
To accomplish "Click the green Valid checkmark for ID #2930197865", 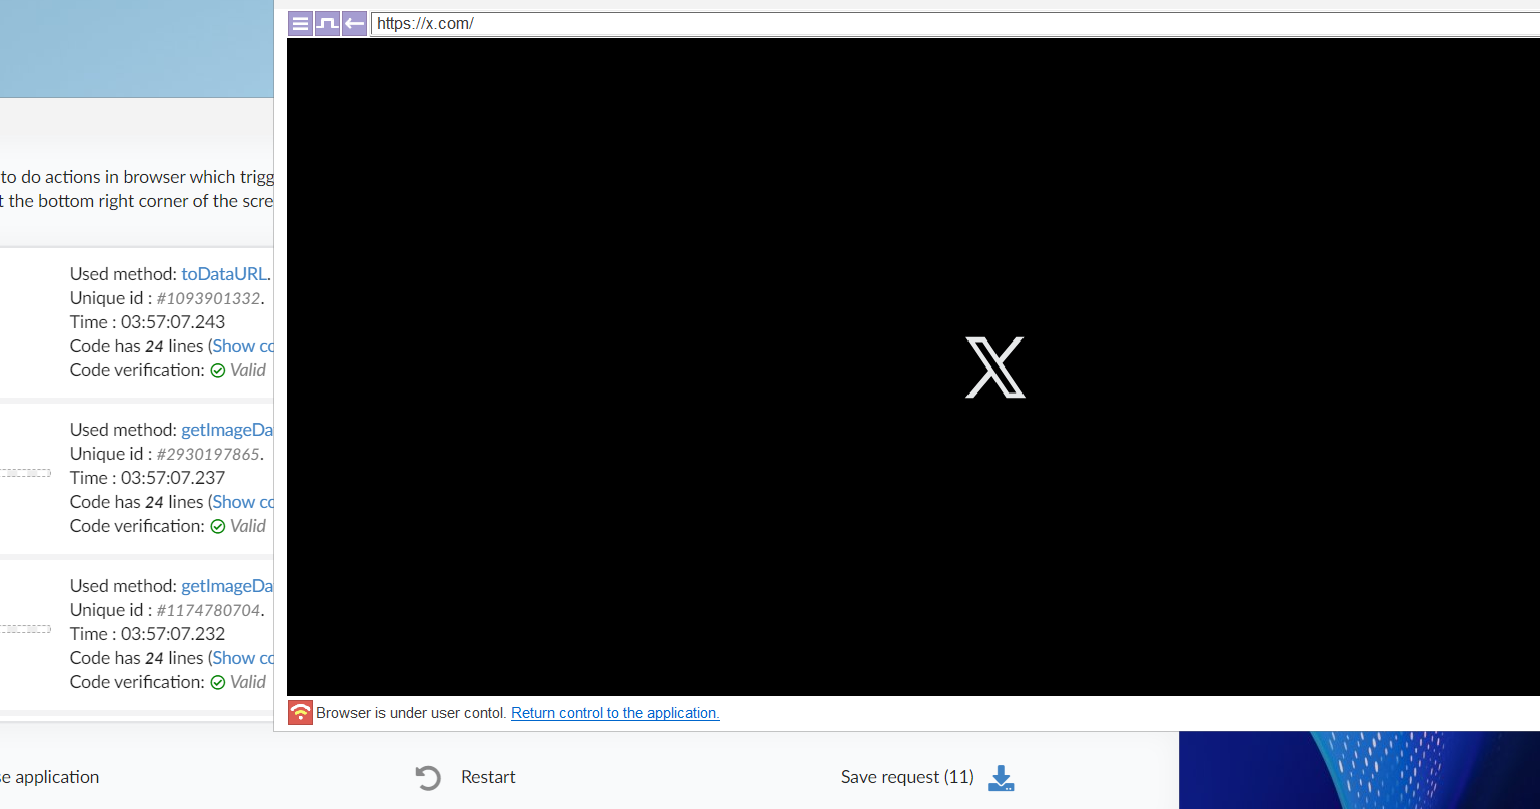I will (217, 526).
